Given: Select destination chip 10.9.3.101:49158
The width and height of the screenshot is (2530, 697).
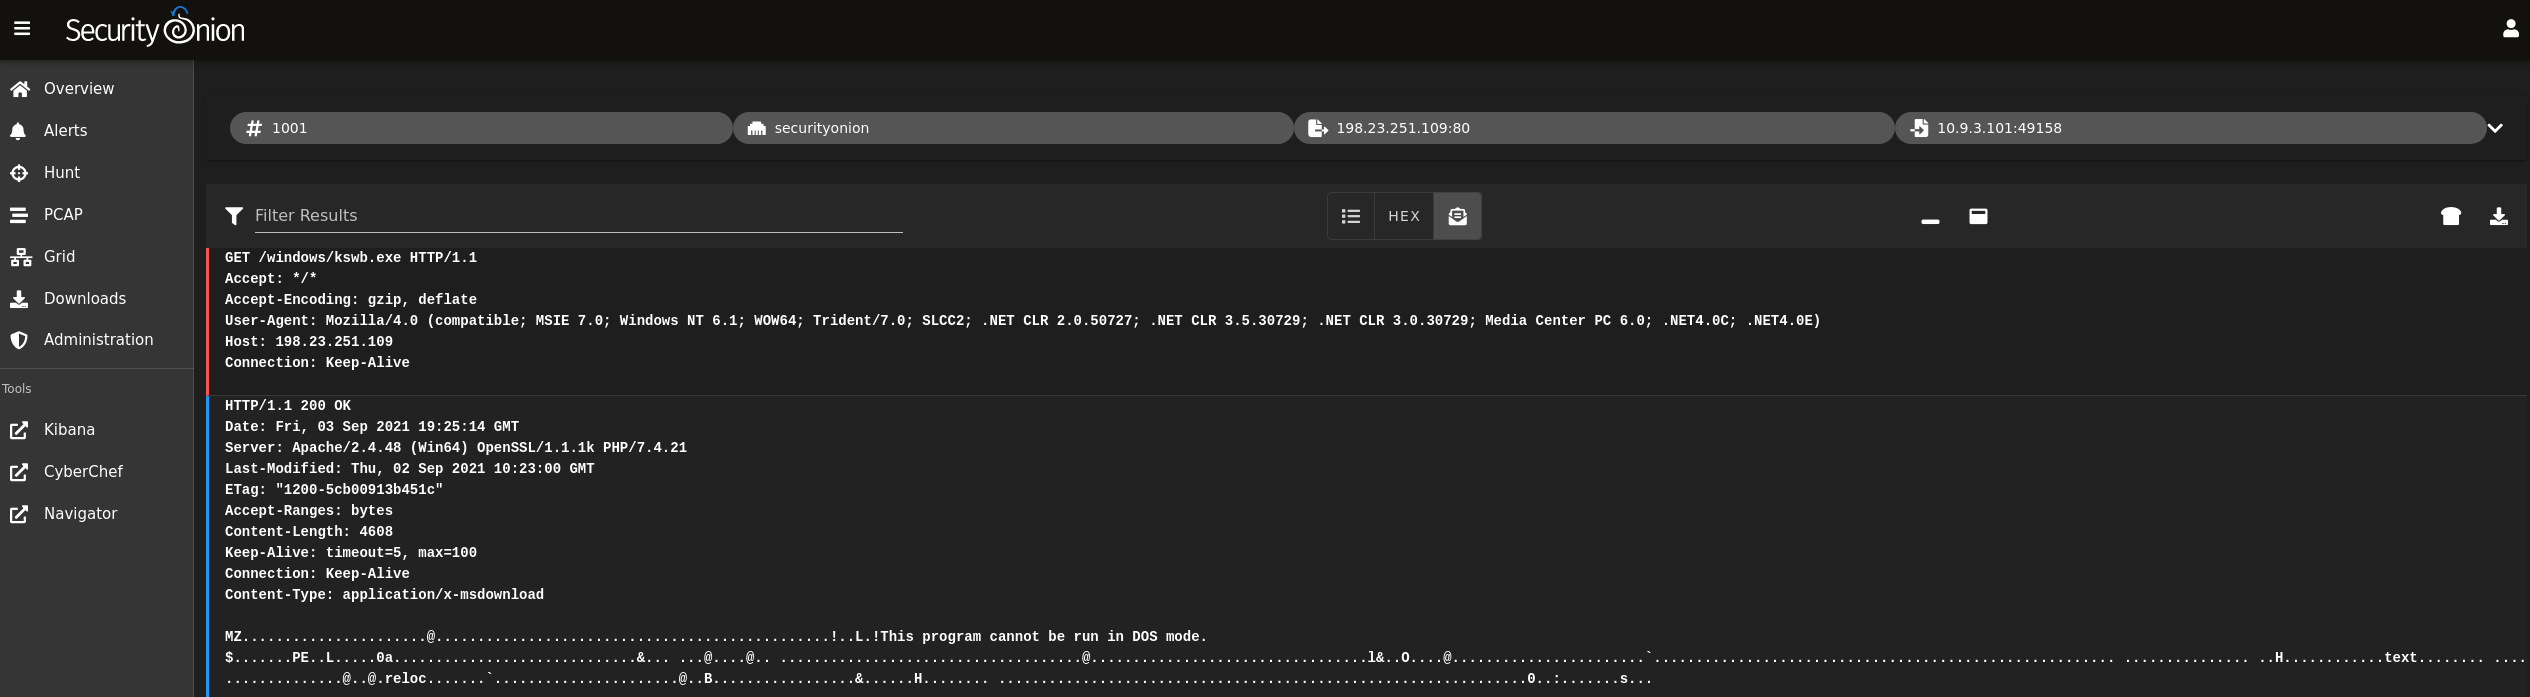Looking at the screenshot, I should click(2190, 128).
